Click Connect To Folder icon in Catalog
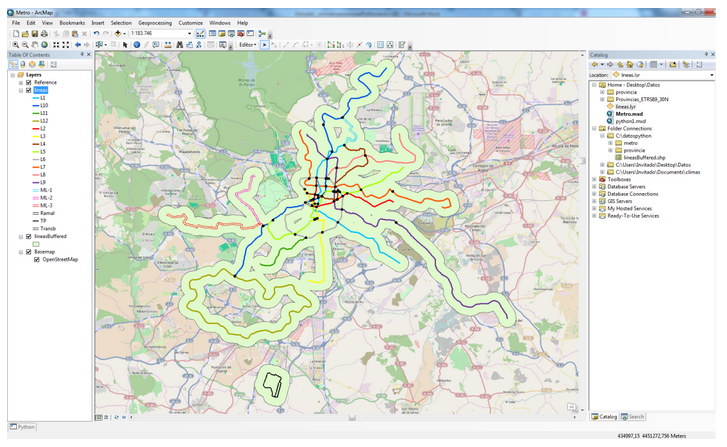The width and height of the screenshot is (727, 447). pos(673,64)
